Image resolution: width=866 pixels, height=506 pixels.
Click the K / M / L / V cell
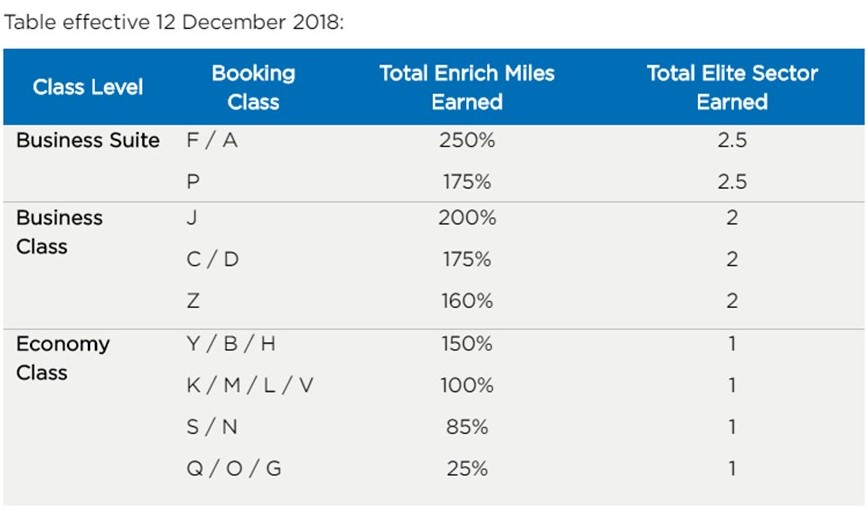click(250, 385)
